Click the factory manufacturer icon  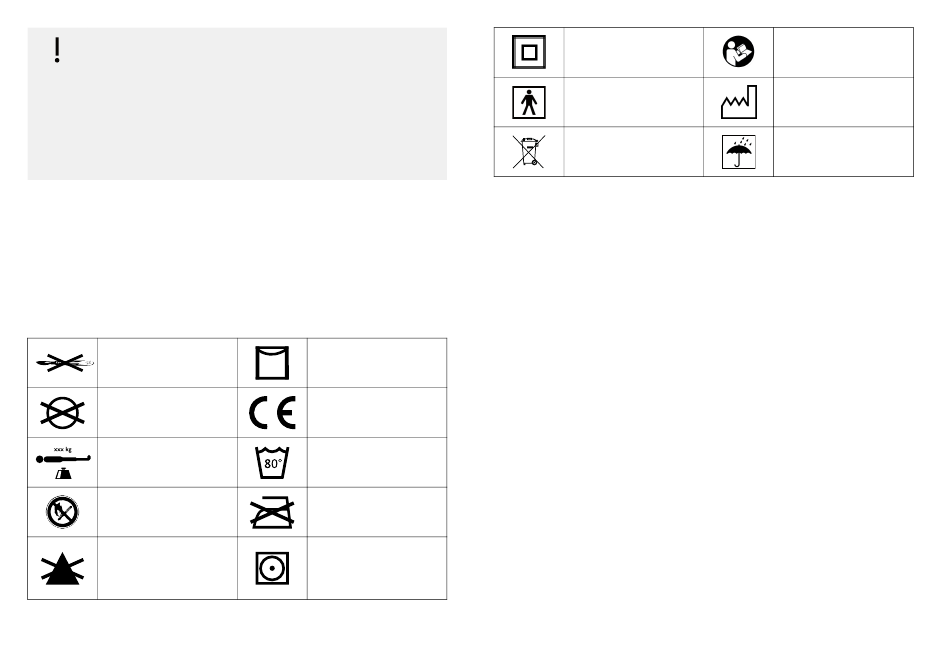click(739, 102)
